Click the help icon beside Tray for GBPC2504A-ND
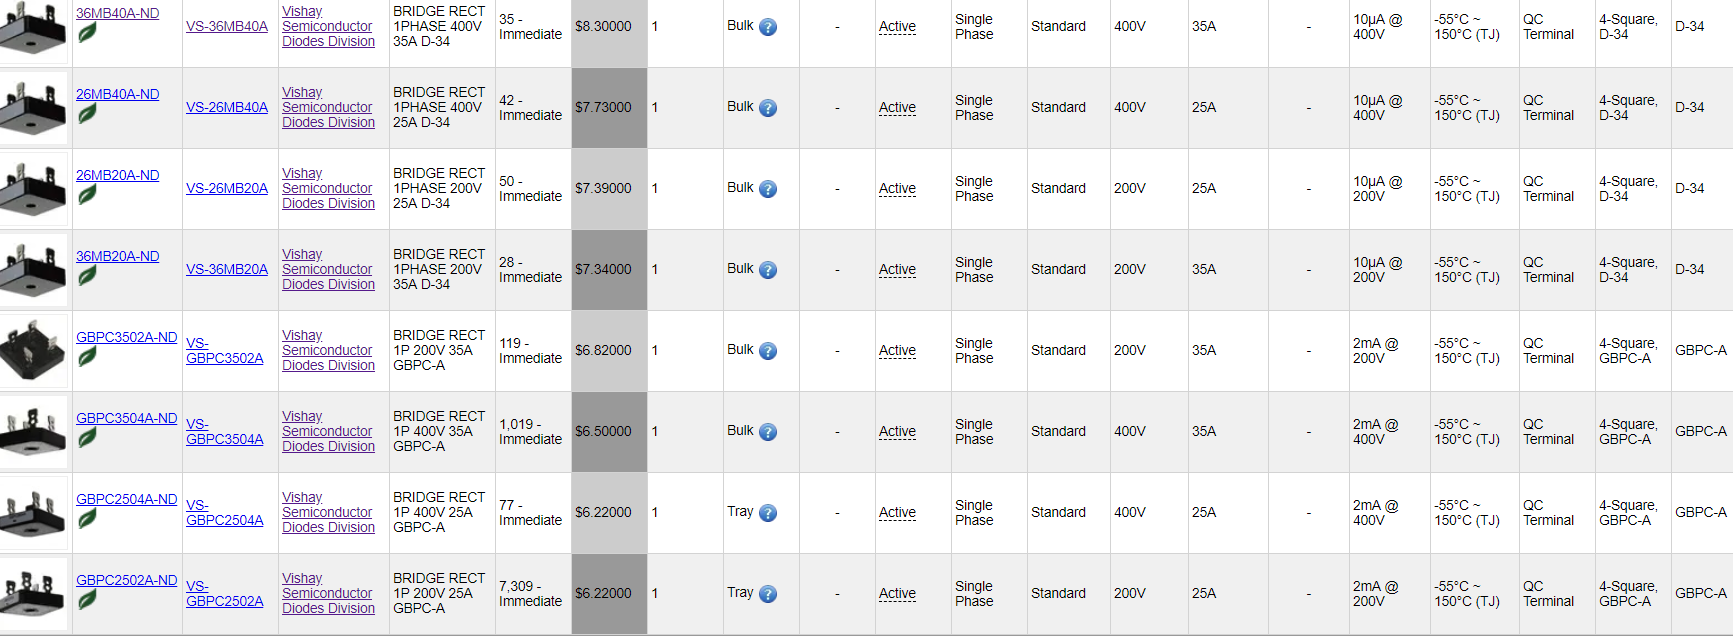The image size is (1733, 638). point(768,513)
